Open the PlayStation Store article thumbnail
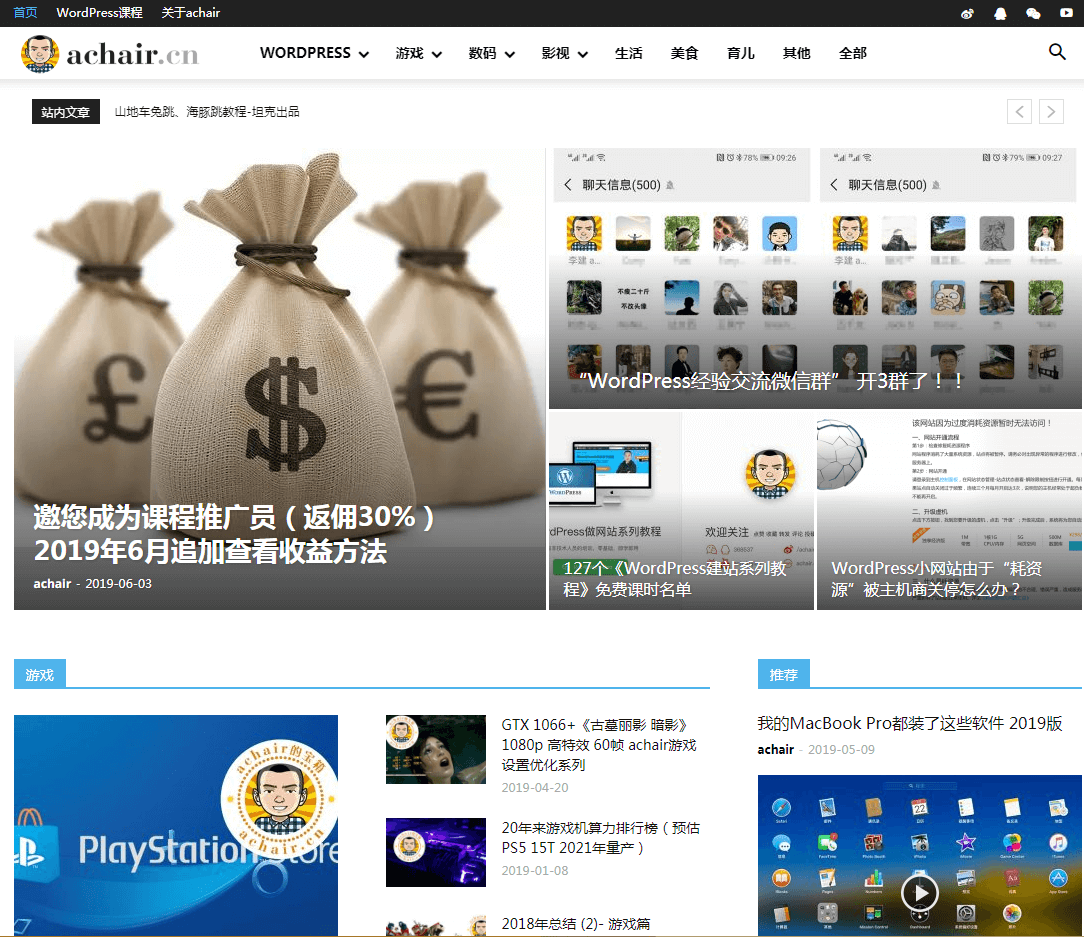Image resolution: width=1084 pixels, height=937 pixels. [176, 825]
